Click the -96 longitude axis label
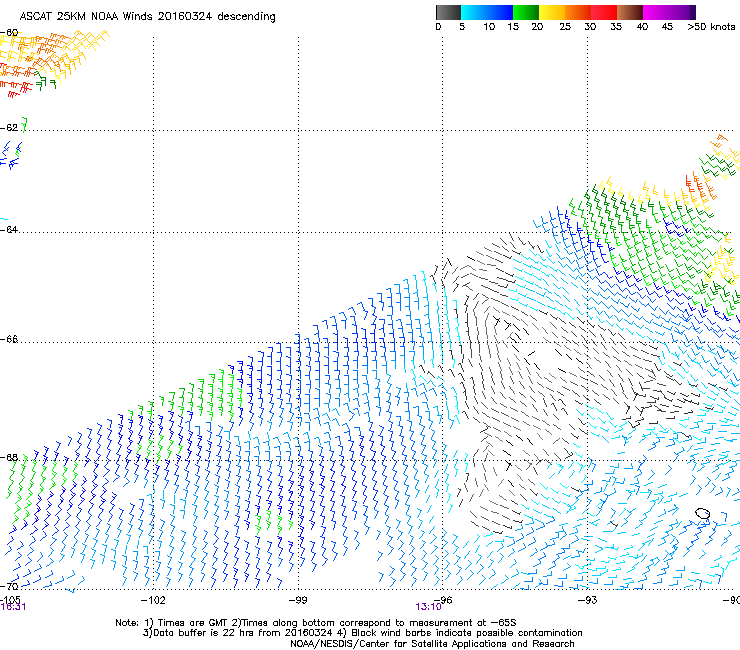This screenshot has height=650, width=740. [x=443, y=600]
